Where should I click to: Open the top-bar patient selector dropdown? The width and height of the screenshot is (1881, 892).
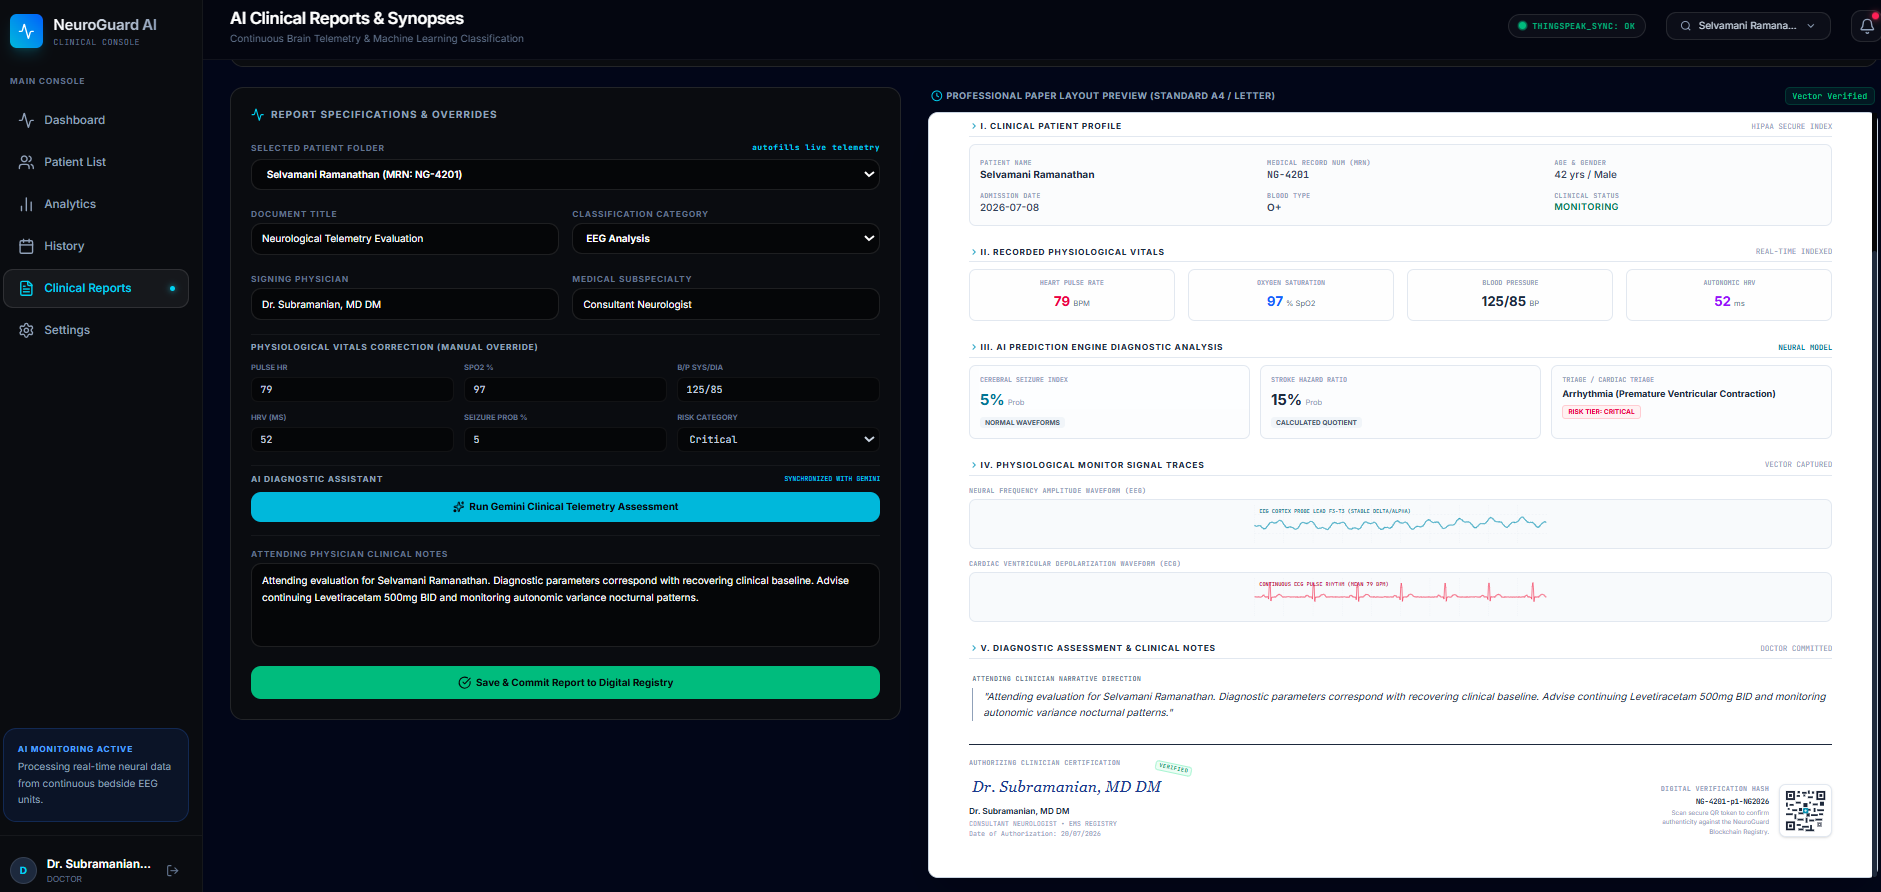point(1748,26)
